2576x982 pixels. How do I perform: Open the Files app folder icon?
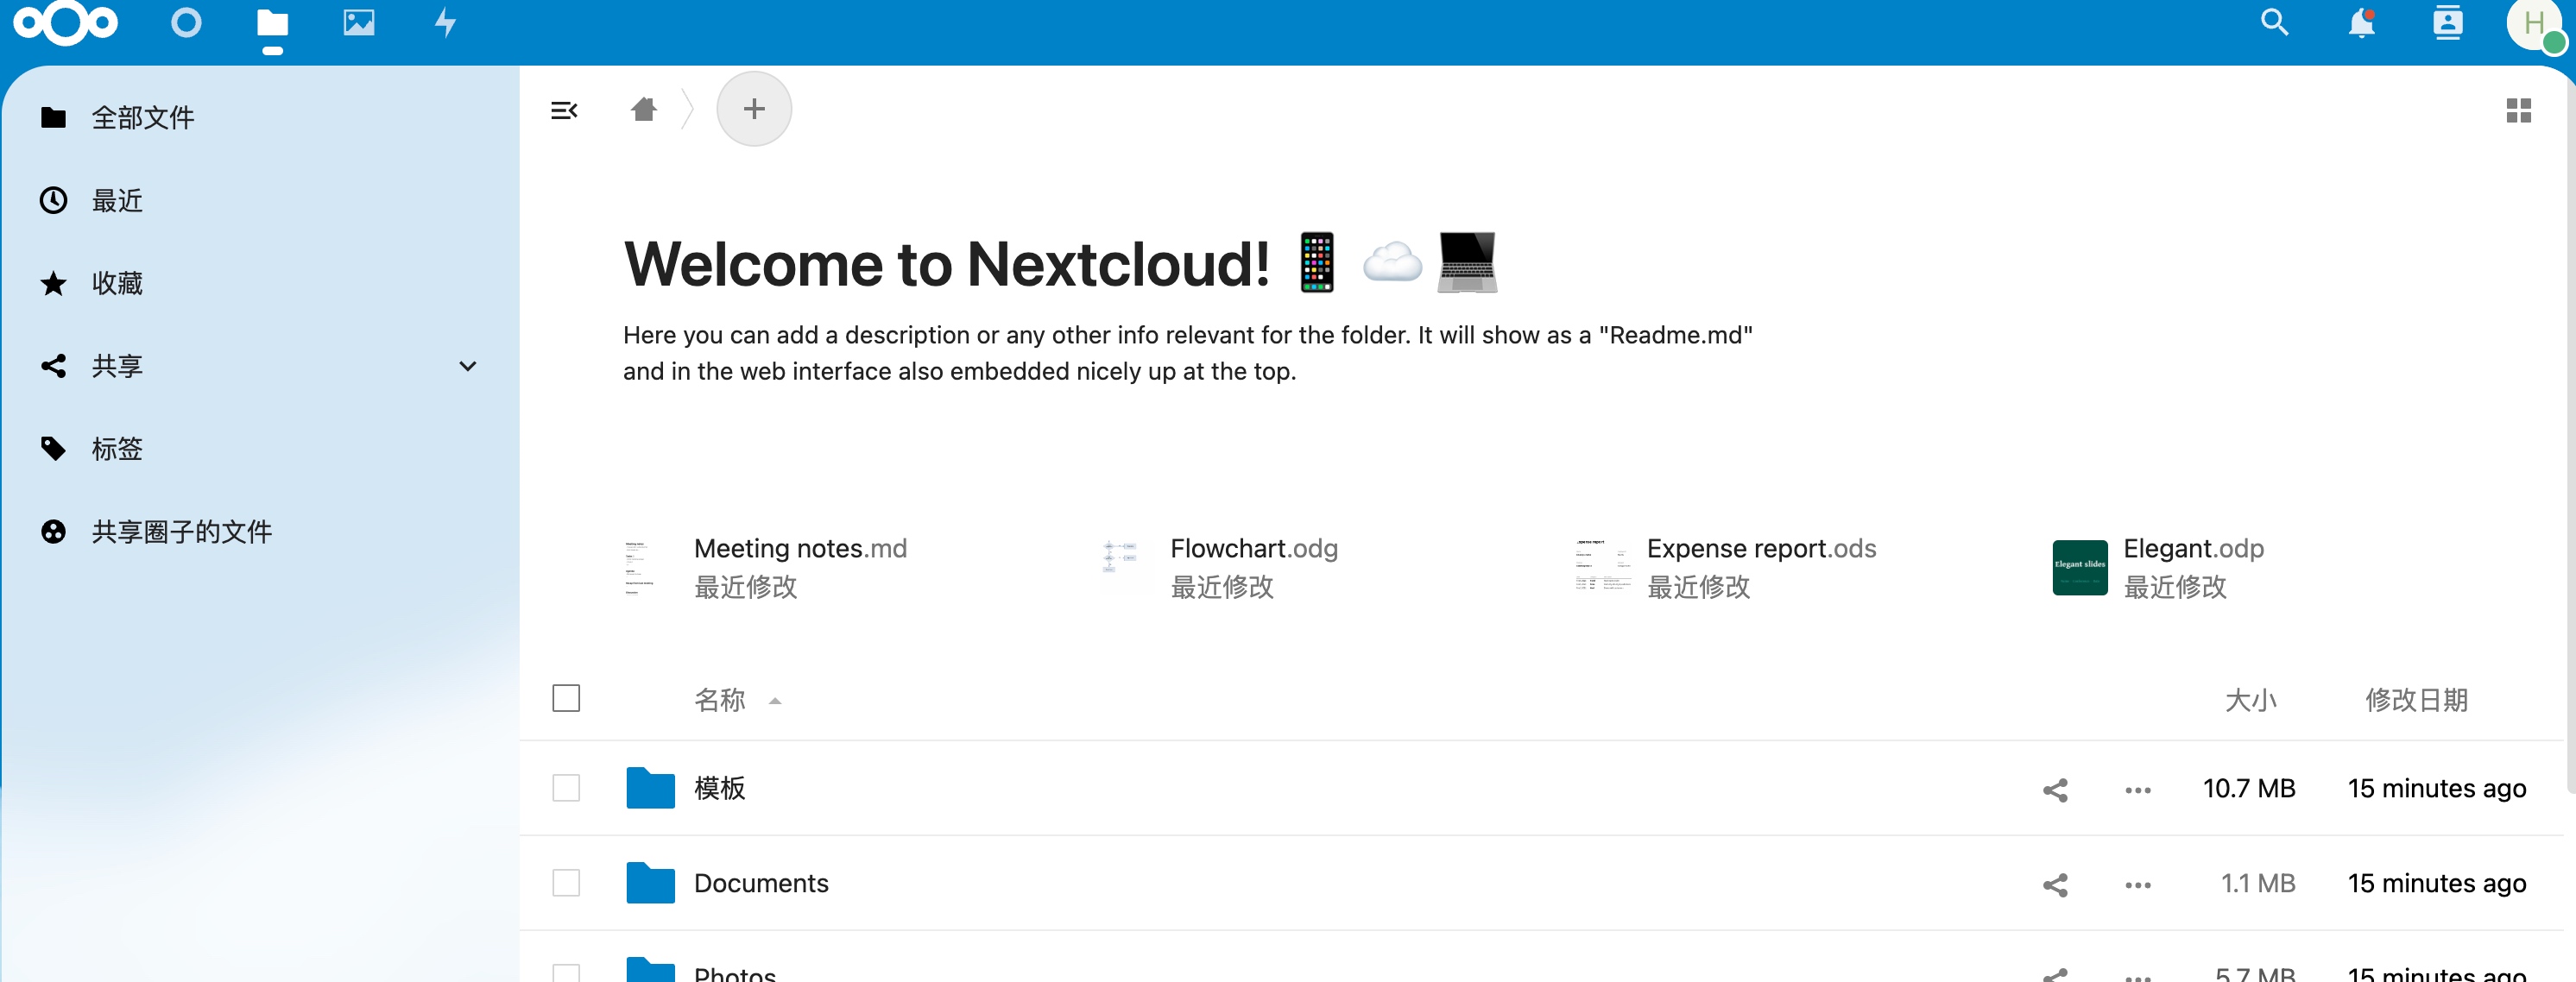(x=272, y=23)
